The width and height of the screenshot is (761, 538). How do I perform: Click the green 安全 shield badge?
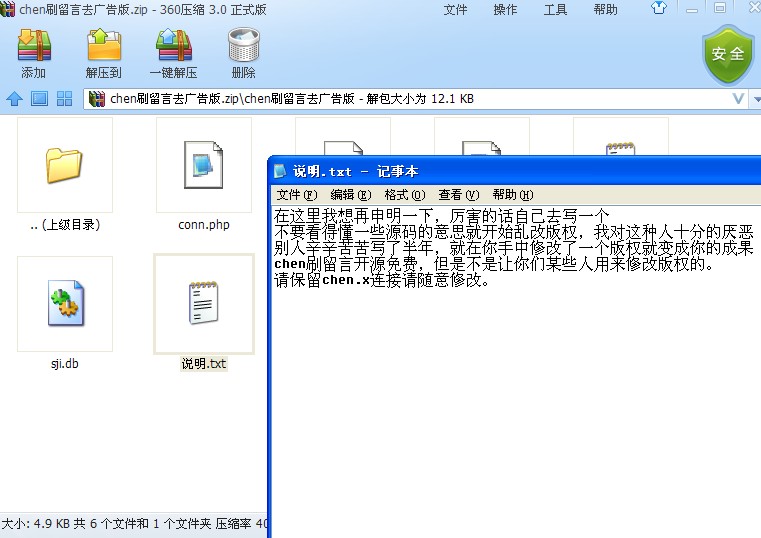coord(727,53)
